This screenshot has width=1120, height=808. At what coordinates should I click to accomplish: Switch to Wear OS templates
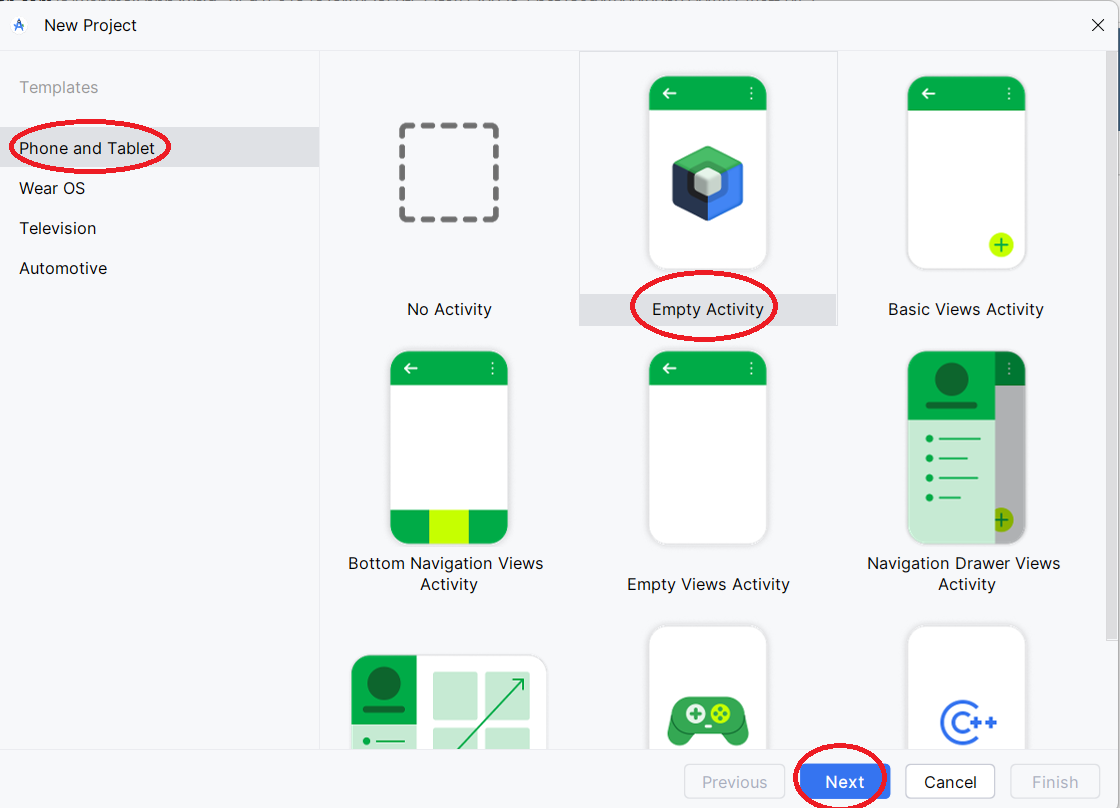coord(52,188)
